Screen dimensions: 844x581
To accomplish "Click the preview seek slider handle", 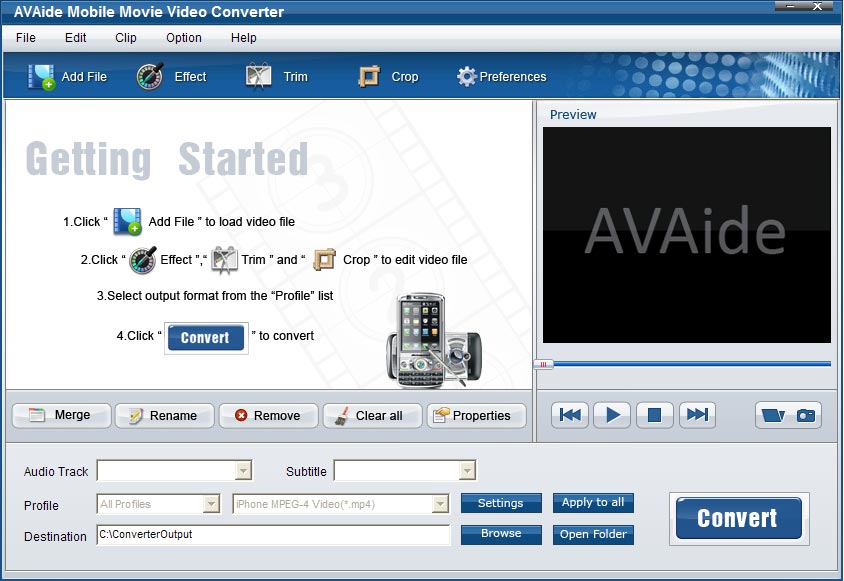I will click(x=544, y=365).
